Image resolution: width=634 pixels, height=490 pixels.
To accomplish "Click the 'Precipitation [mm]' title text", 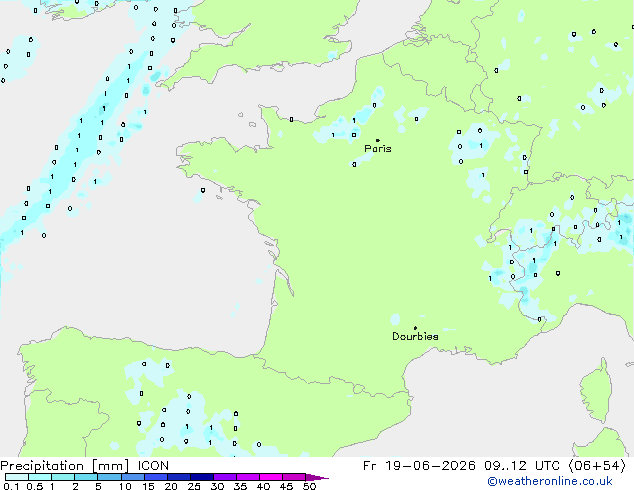I will (x=65, y=466).
